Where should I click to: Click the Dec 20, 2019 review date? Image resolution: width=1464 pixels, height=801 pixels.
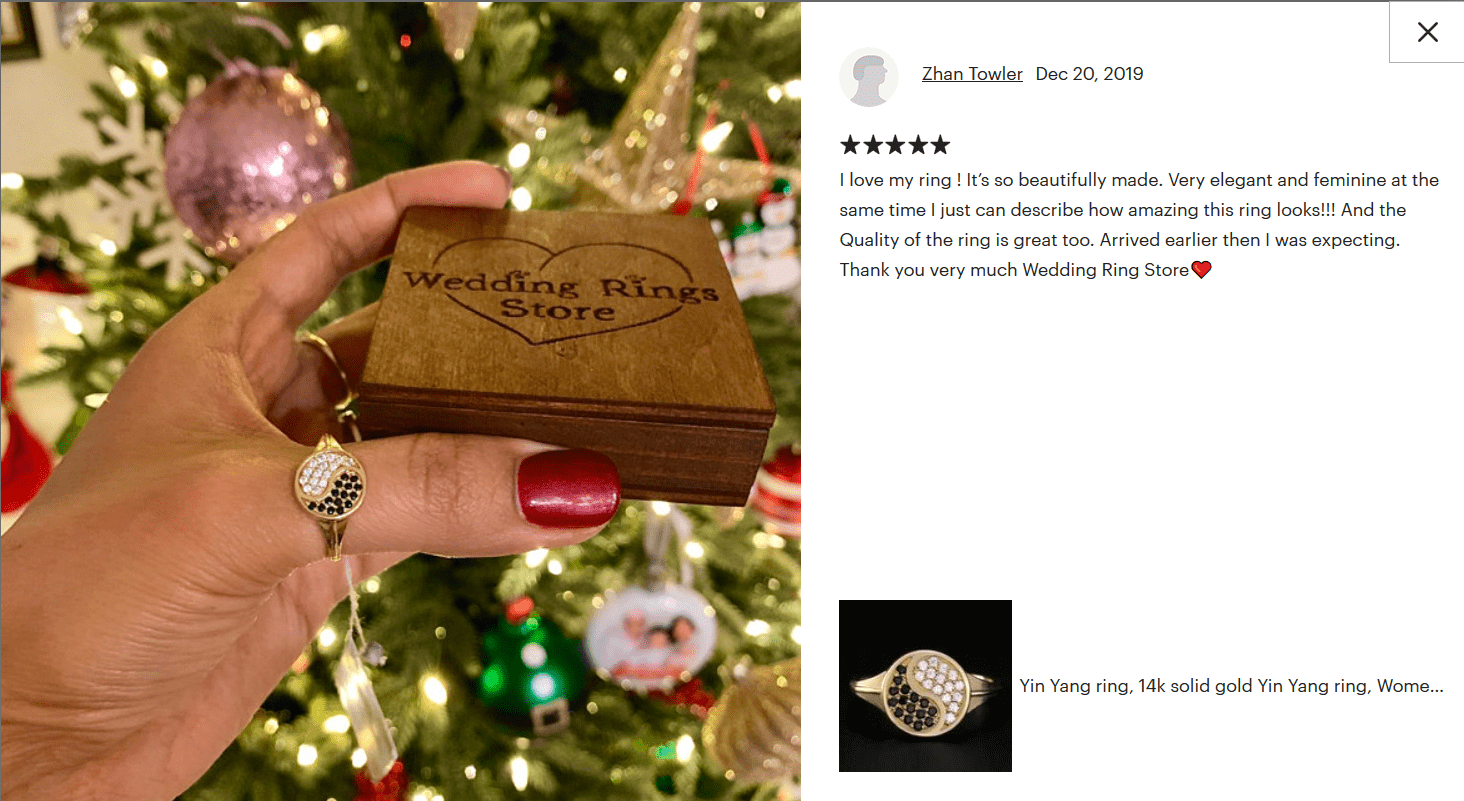pyautogui.click(x=1089, y=74)
